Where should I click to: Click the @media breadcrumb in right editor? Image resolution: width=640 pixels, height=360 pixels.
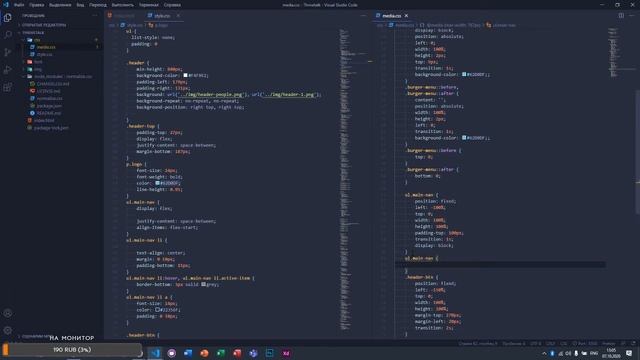coord(450,25)
